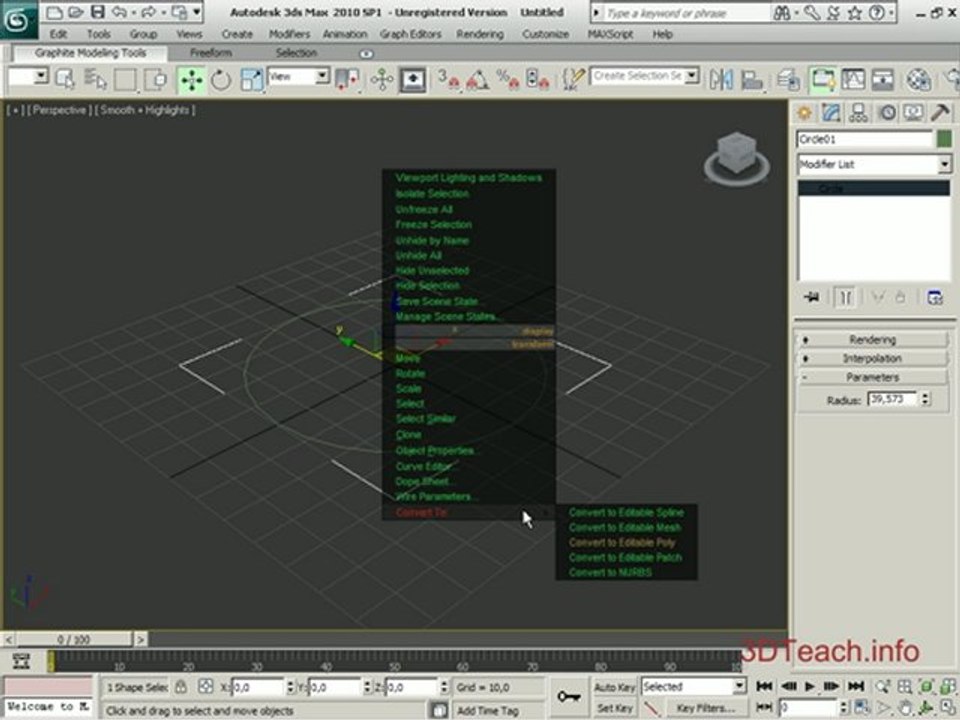Switch to the Utilities command panel tab
This screenshot has width=960, height=720.
click(x=940, y=113)
